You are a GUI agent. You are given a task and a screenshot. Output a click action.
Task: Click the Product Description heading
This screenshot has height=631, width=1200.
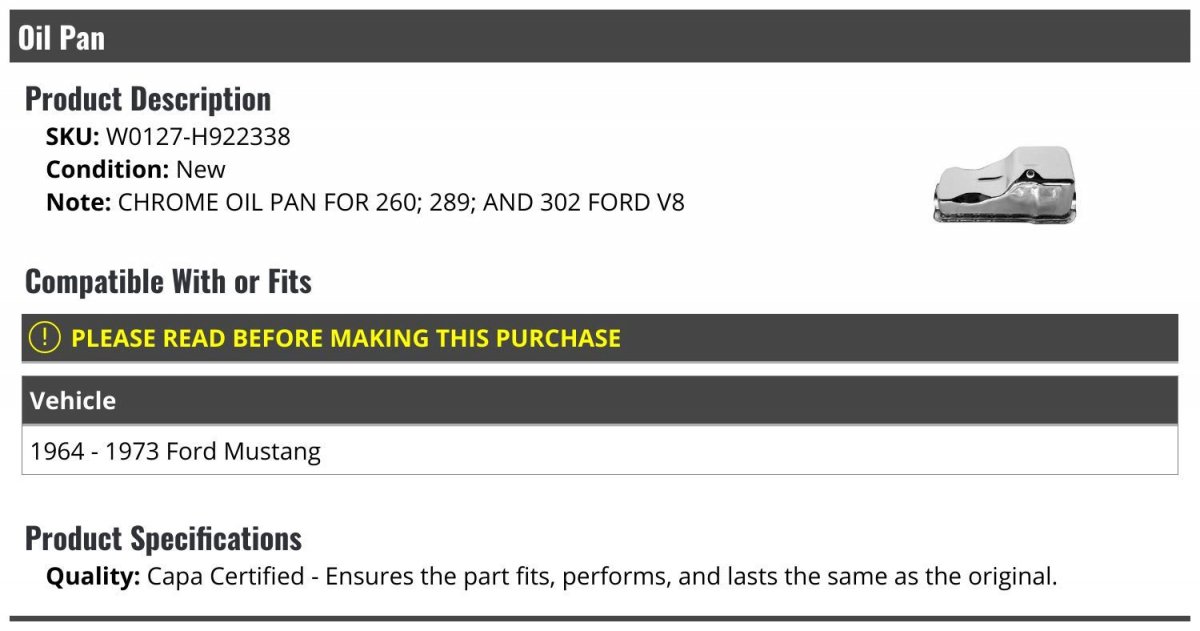point(148,99)
